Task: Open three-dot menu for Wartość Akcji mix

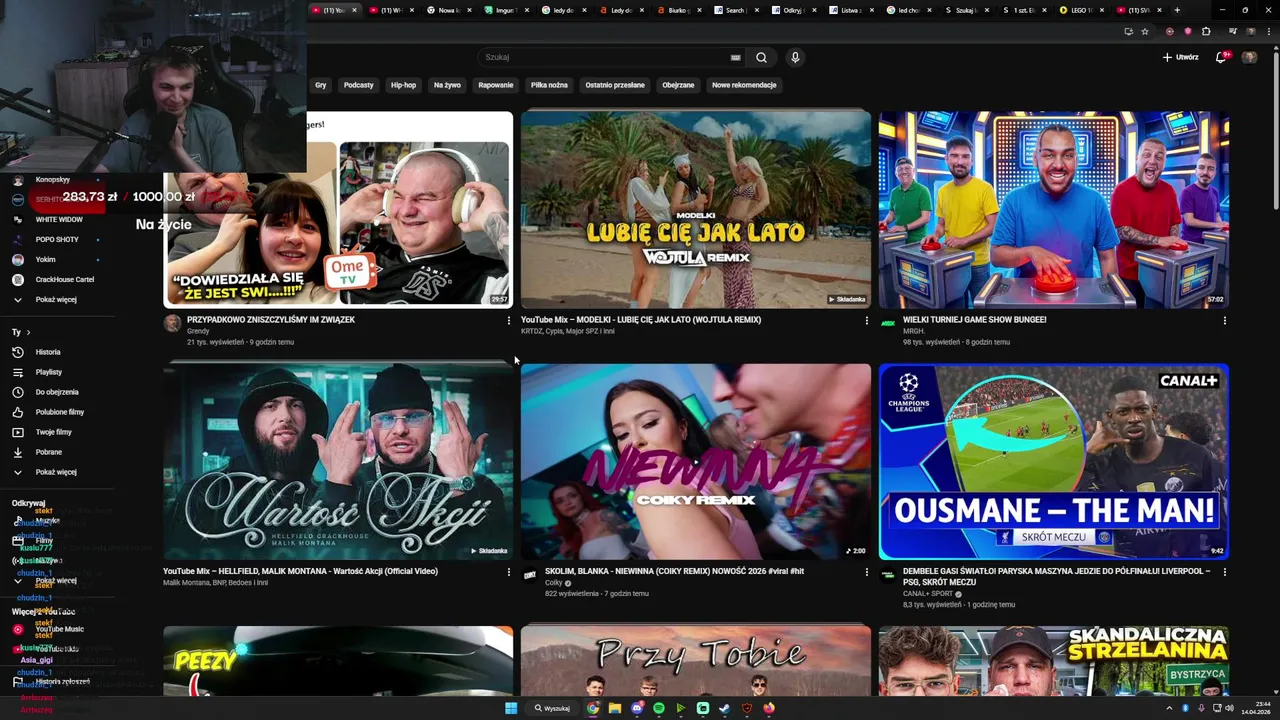Action: (508, 572)
